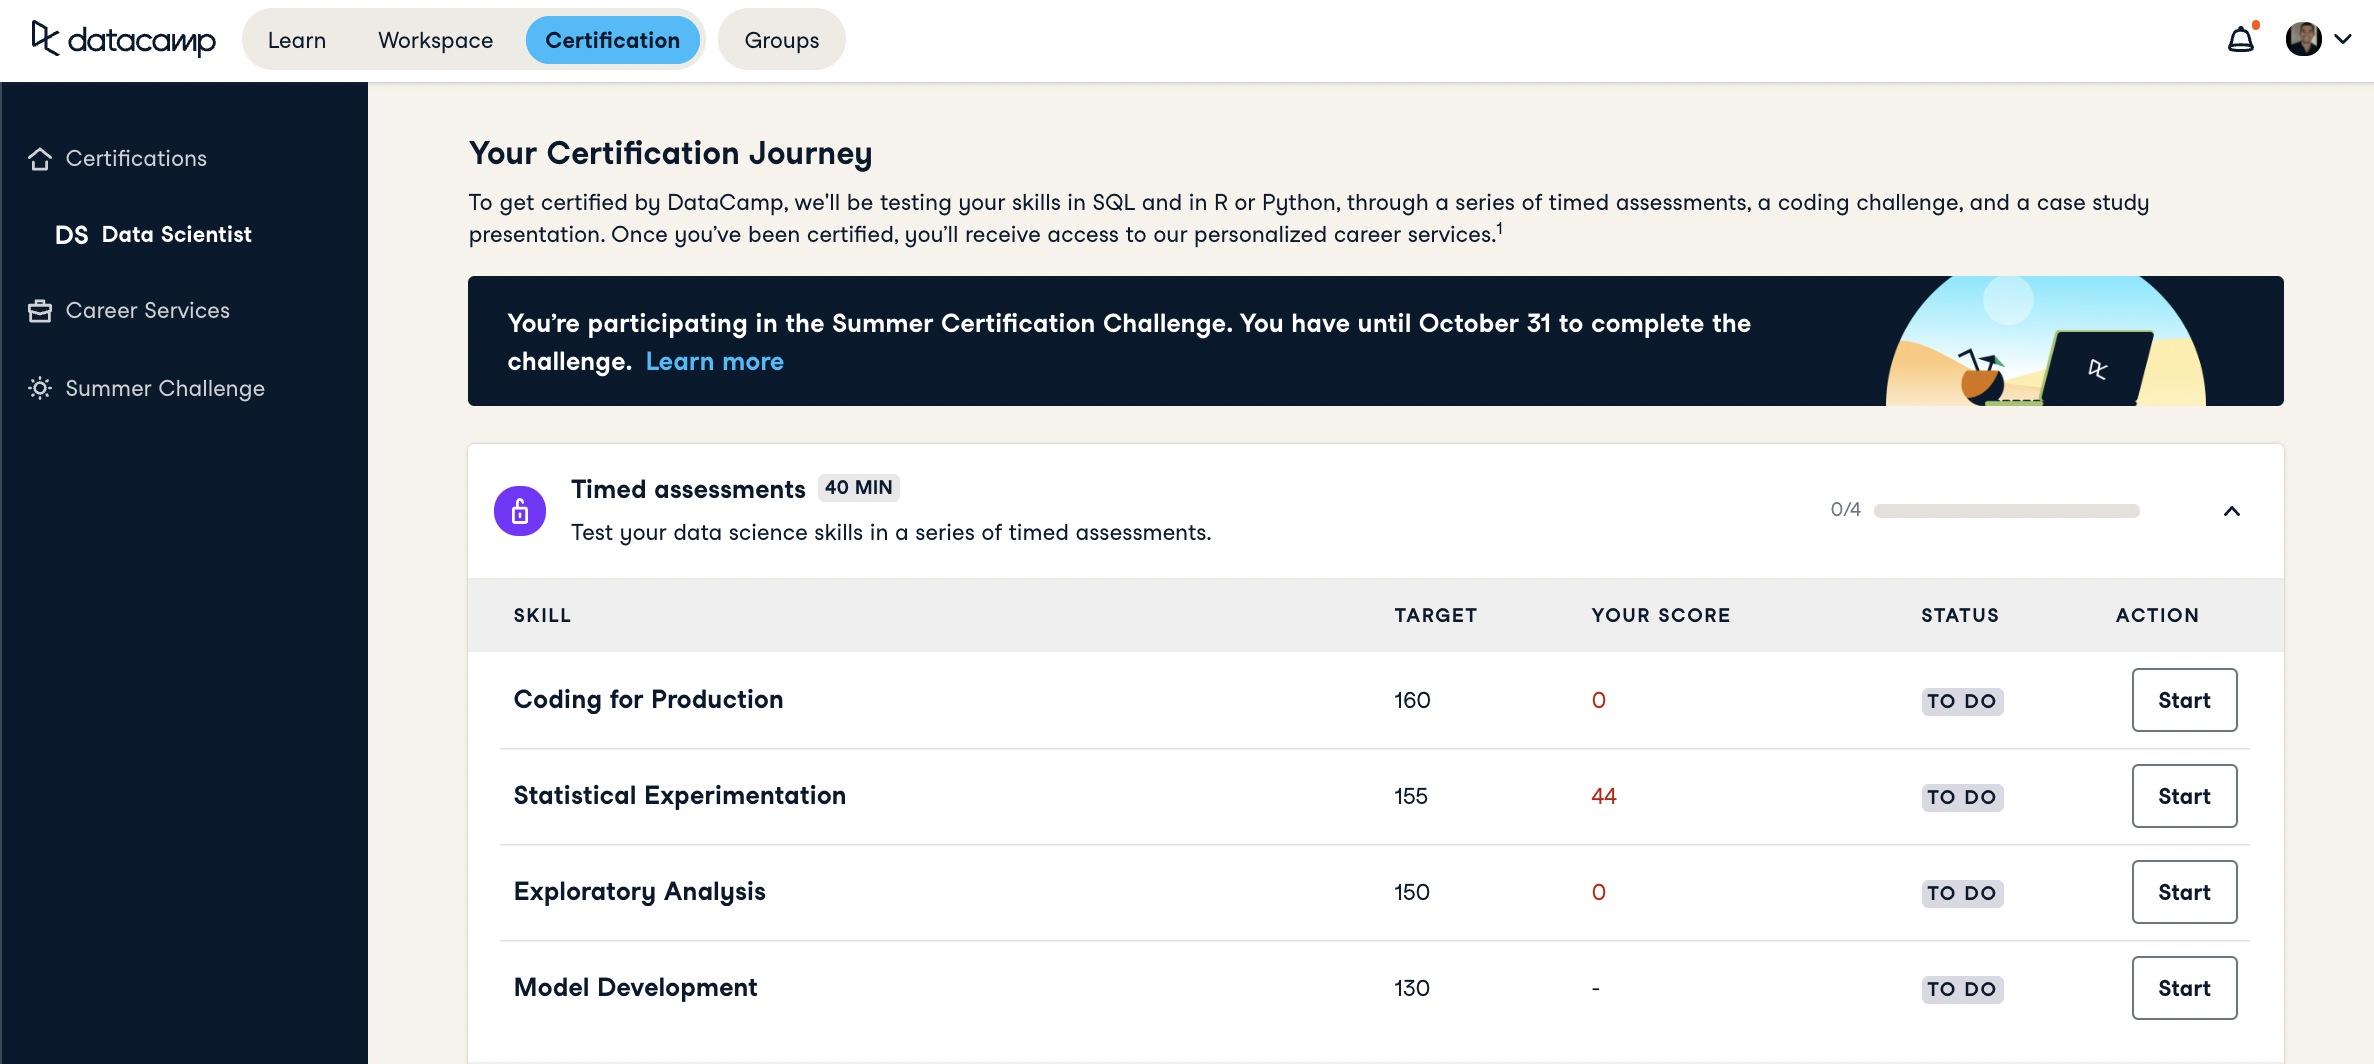Open the notifications bell
2374x1064 pixels.
pyautogui.click(x=2241, y=40)
